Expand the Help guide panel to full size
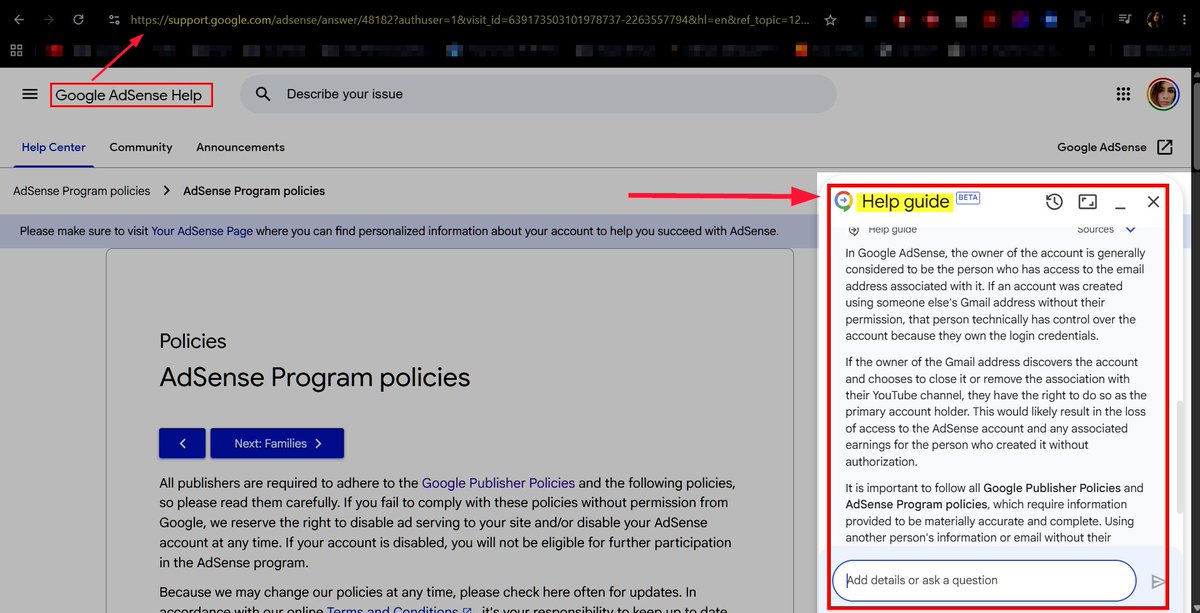The height and width of the screenshot is (613, 1200). point(1088,202)
